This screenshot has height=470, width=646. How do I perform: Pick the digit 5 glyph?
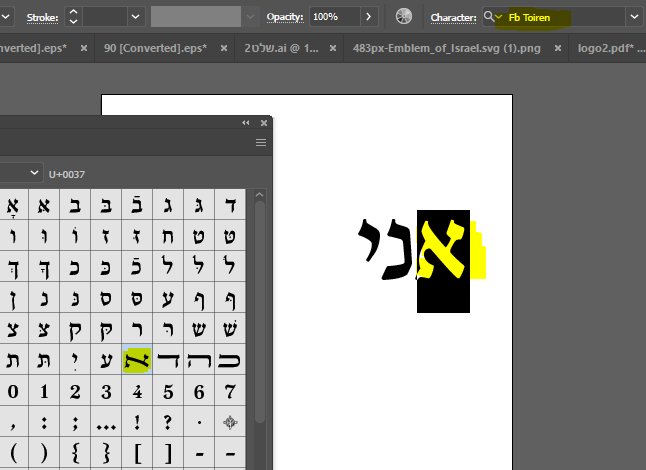[168, 391]
